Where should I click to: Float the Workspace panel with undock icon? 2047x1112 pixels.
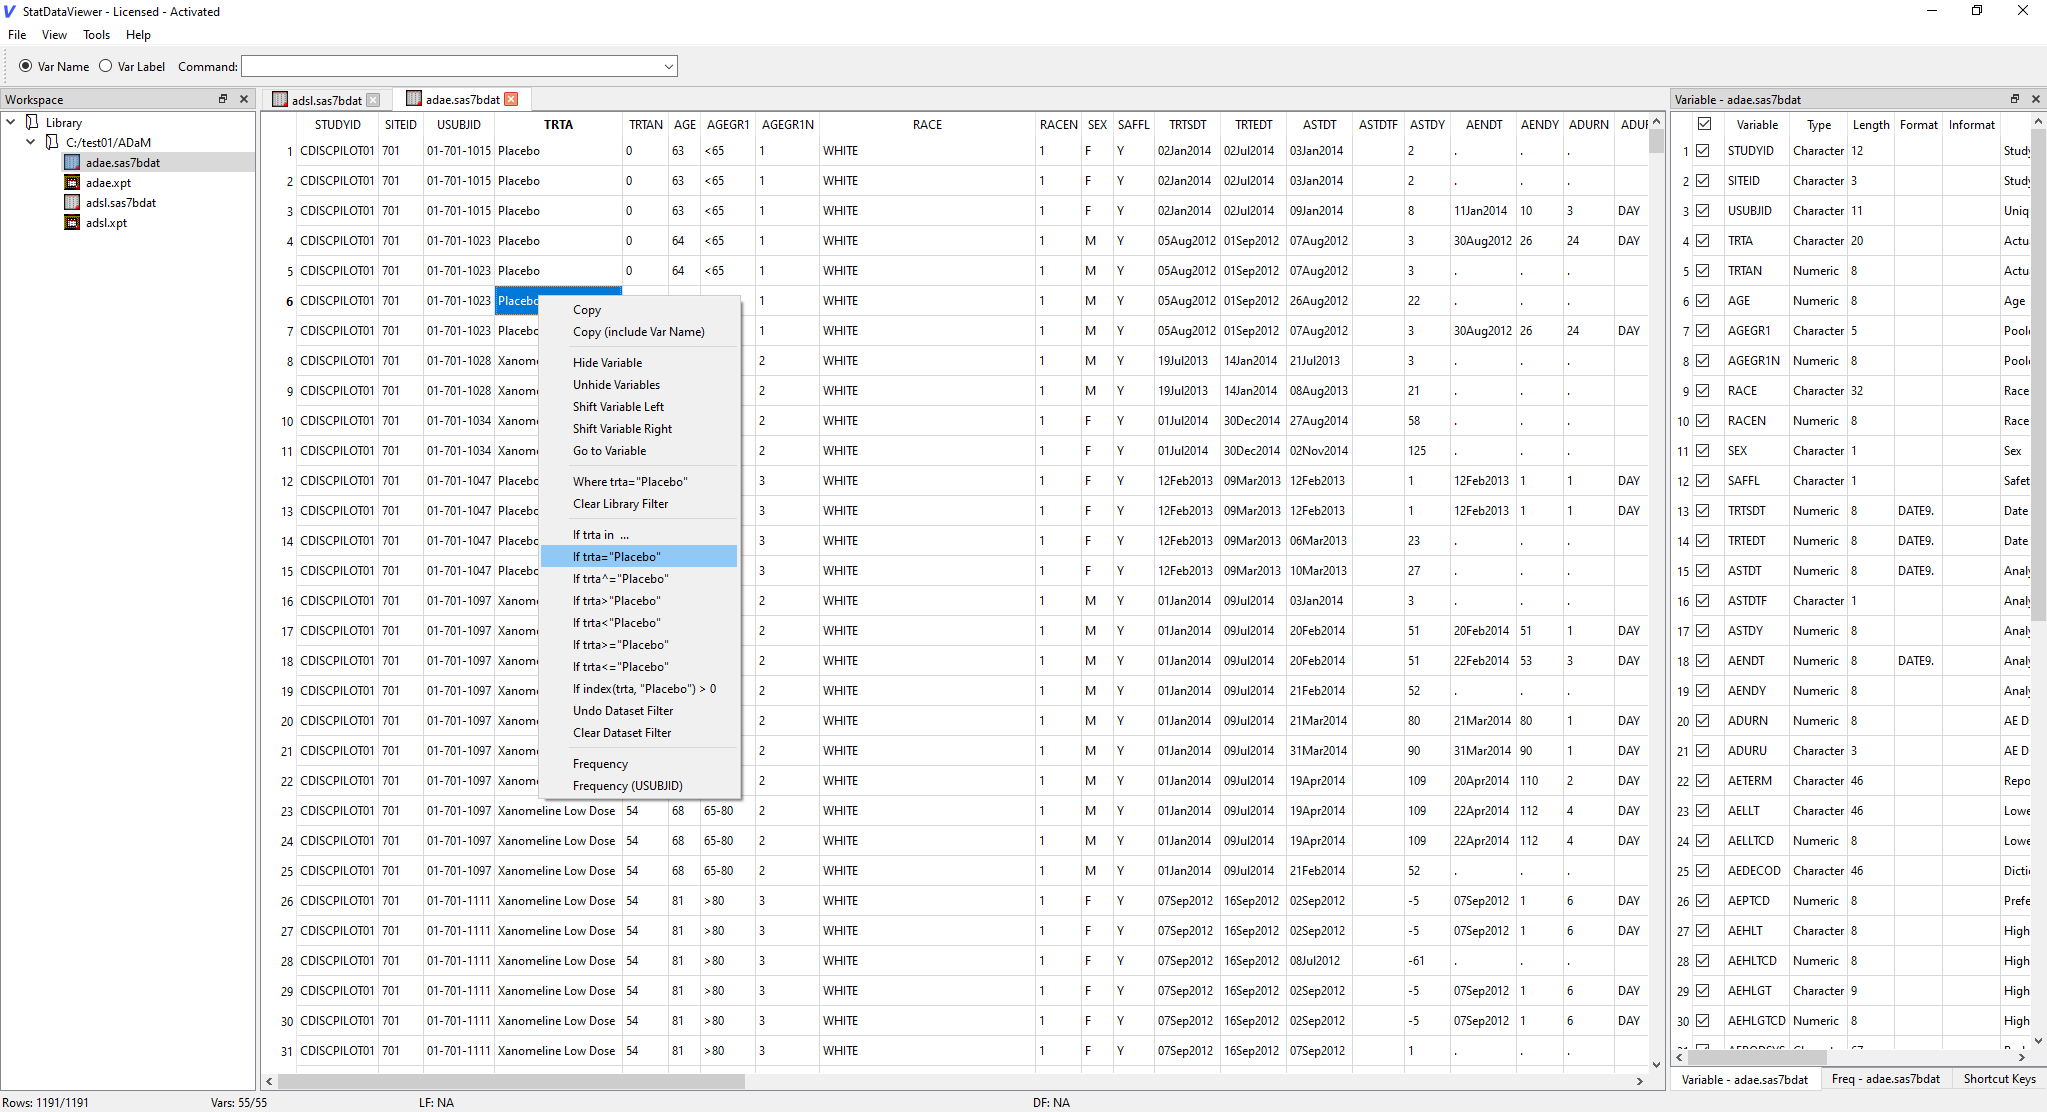[x=223, y=99]
